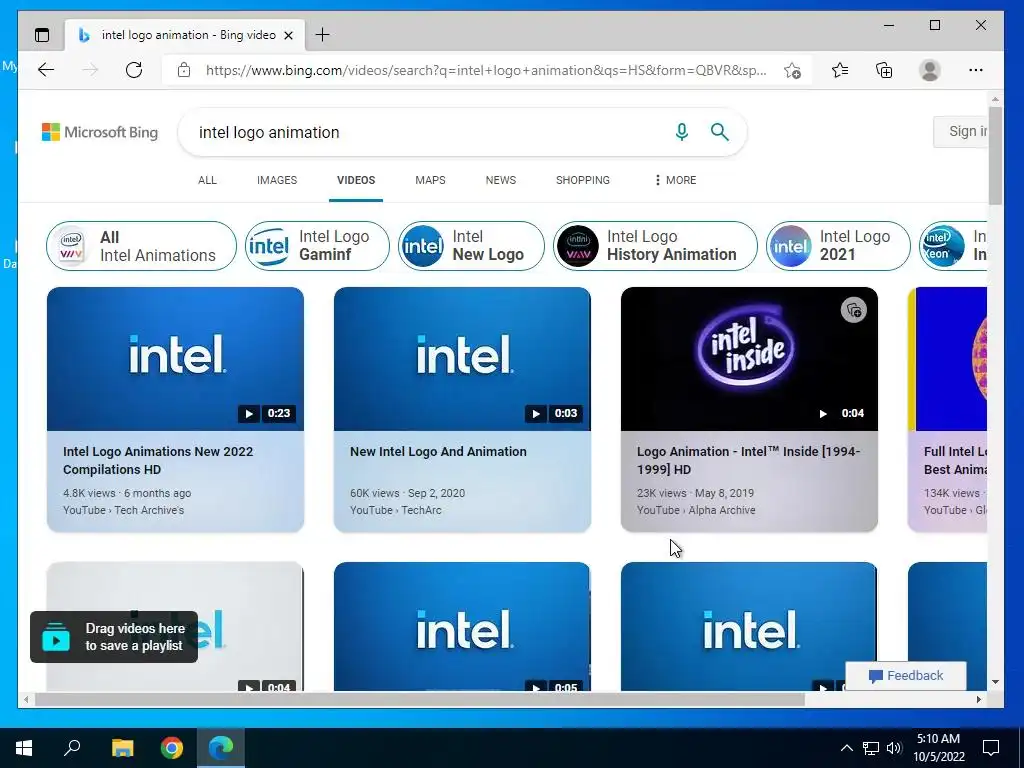Select the VIDEOS tab
Viewport: 1024px width, 768px height.
click(356, 180)
